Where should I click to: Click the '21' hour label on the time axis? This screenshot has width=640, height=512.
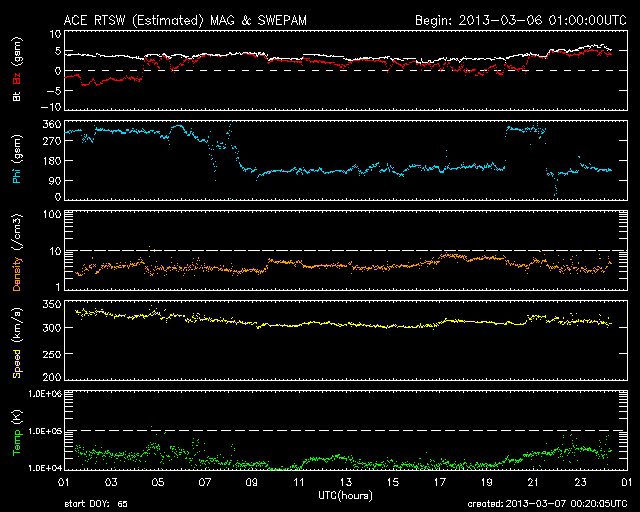pos(533,482)
